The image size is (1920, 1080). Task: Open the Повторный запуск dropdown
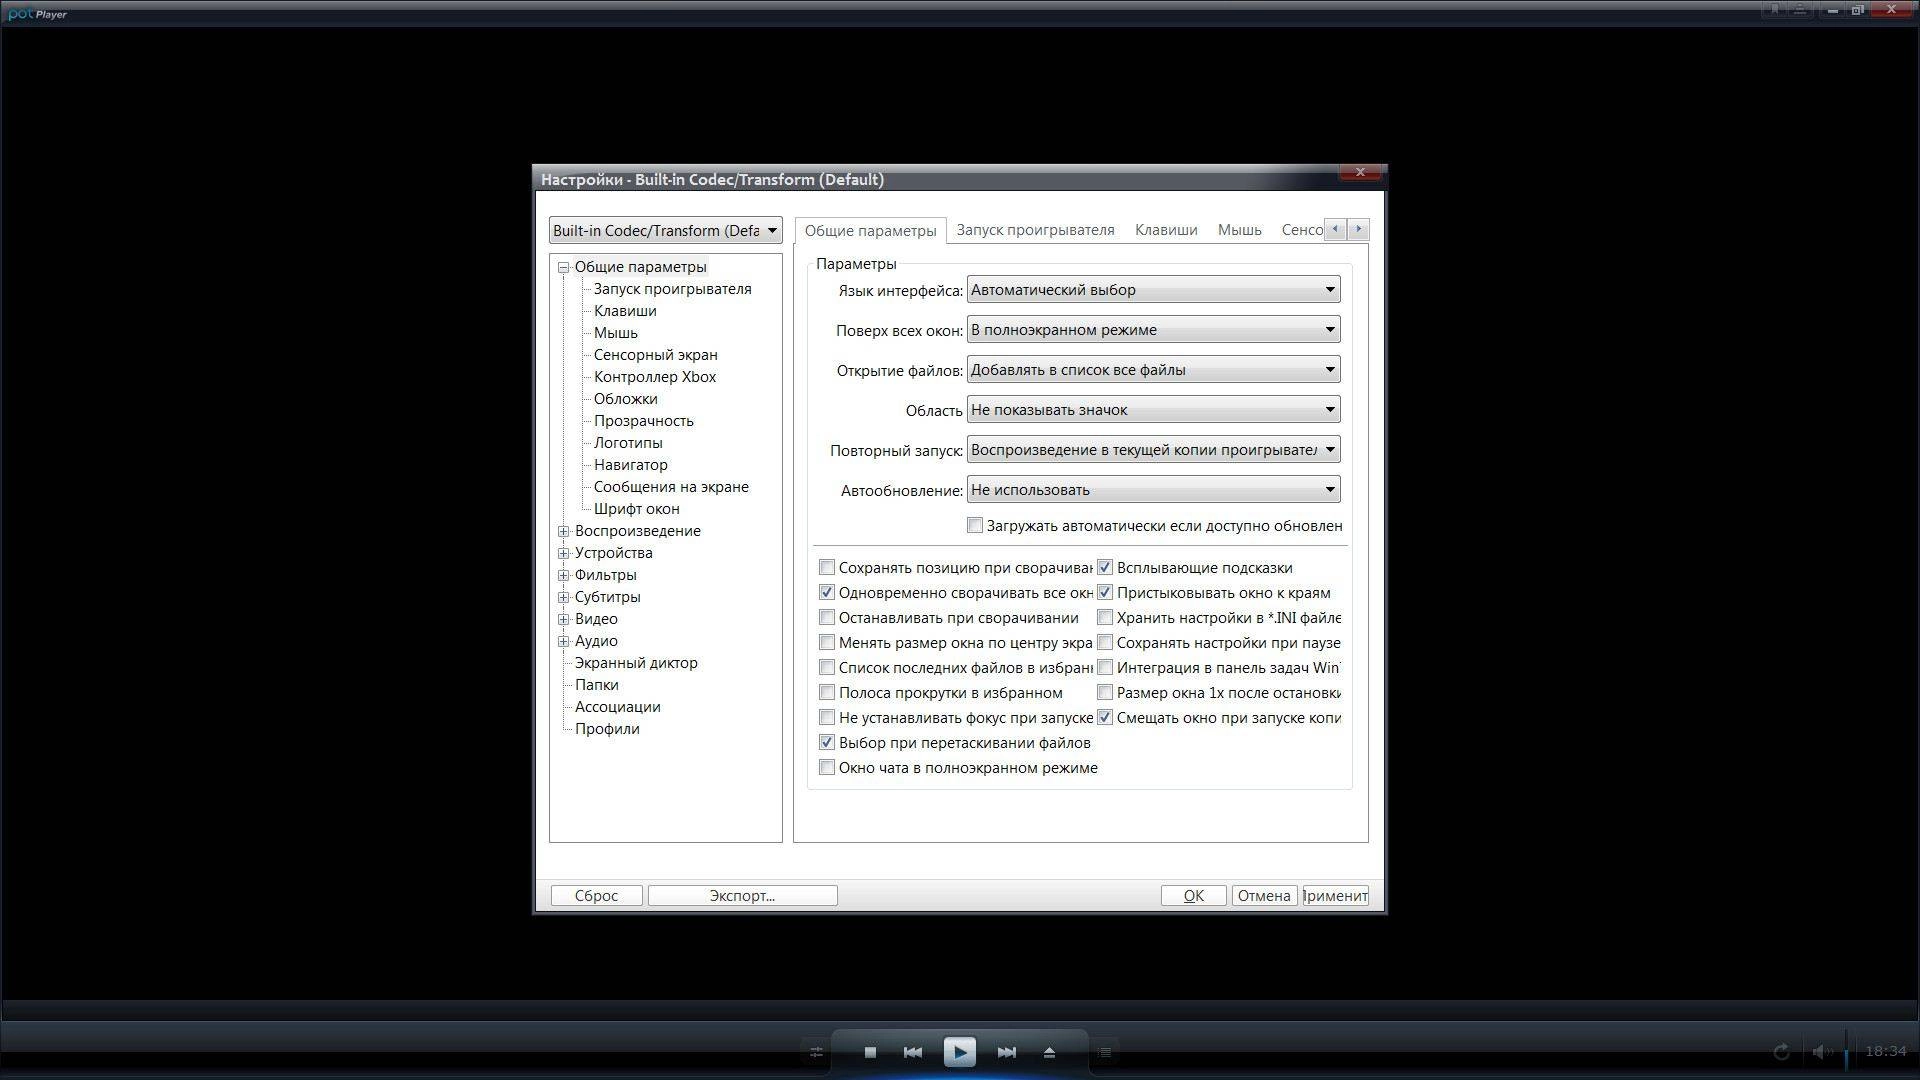[x=1153, y=450]
